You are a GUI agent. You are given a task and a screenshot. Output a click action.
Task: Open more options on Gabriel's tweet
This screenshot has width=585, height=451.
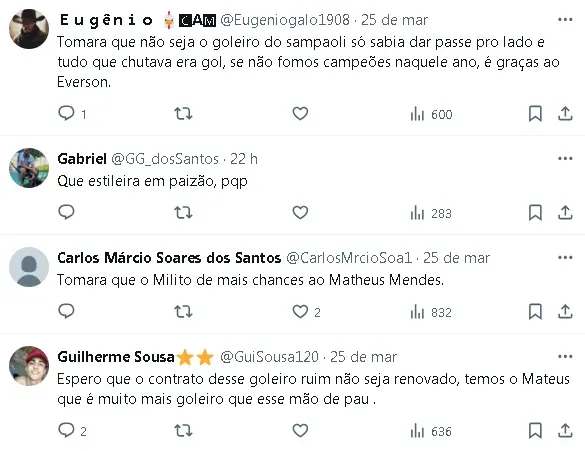coord(565,159)
